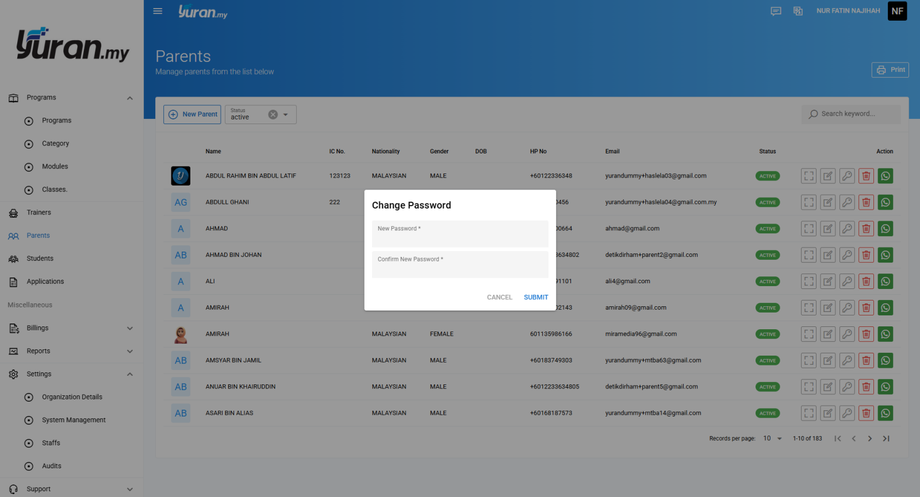Click the WhatsApp icon for Abdul Rahim
This screenshot has width=920, height=497.
click(885, 176)
